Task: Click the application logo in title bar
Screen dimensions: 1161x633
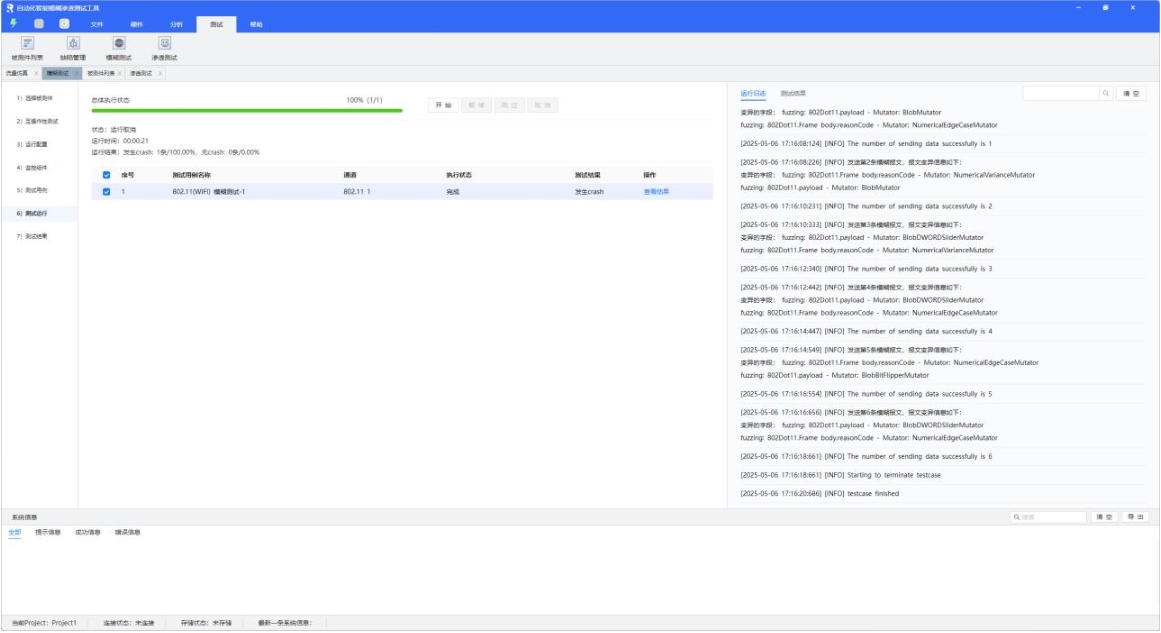Action: coord(10,7)
